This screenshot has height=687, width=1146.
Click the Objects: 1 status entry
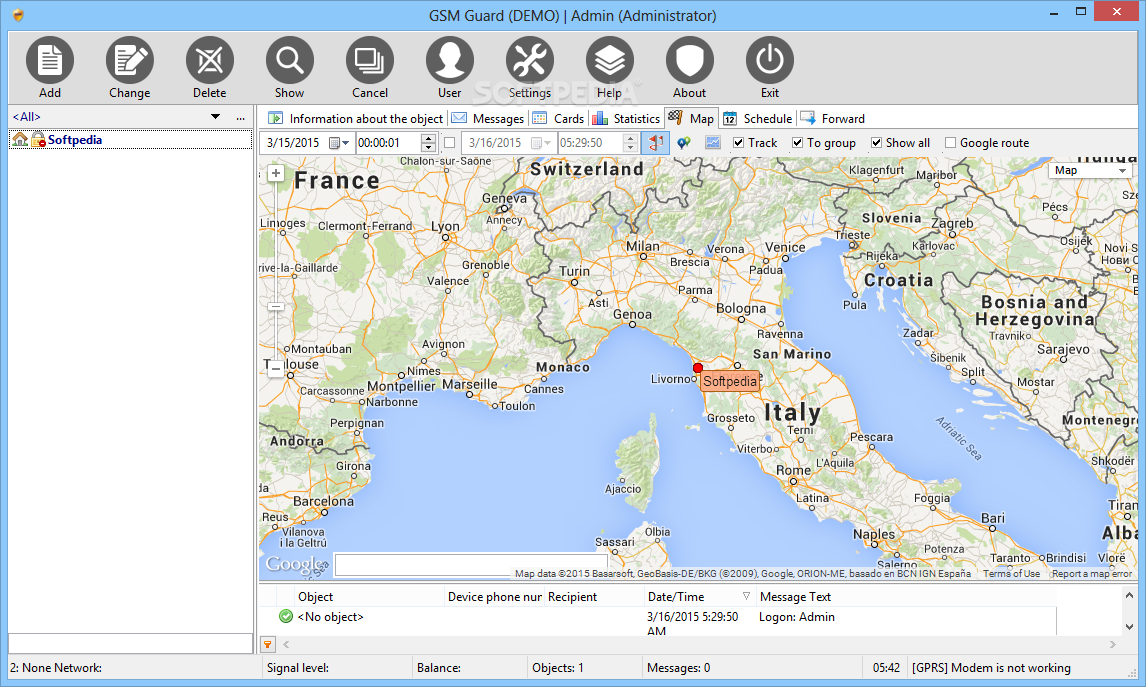pyautogui.click(x=558, y=667)
